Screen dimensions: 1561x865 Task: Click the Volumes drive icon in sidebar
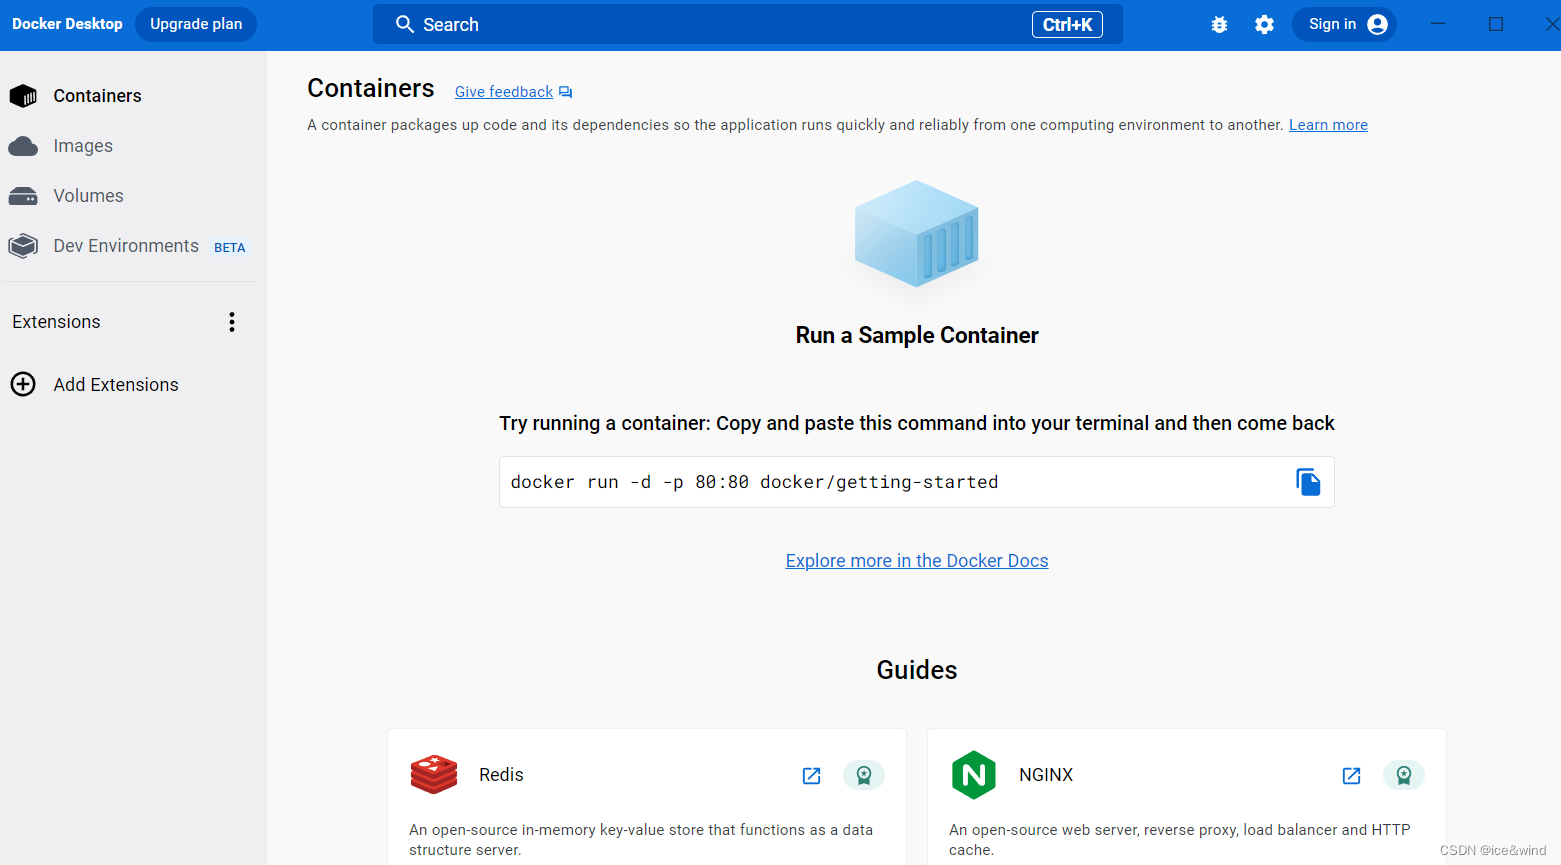23,196
